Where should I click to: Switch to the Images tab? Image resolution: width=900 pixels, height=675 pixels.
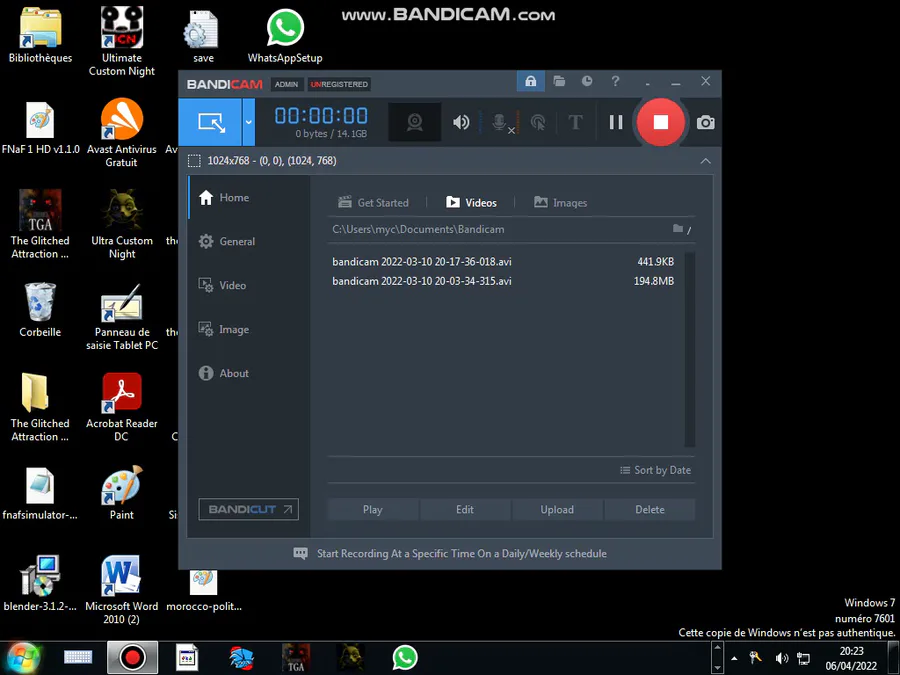(560, 203)
